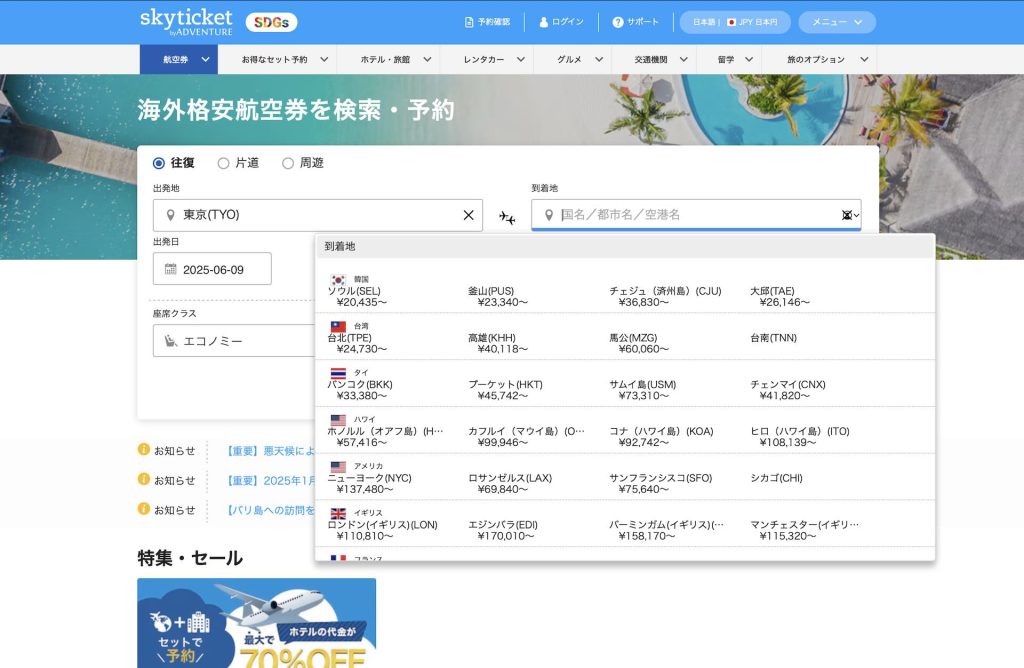The width and height of the screenshot is (1024, 668).
Task: Select the 往復 round-trip radio button
Action: (x=159, y=163)
